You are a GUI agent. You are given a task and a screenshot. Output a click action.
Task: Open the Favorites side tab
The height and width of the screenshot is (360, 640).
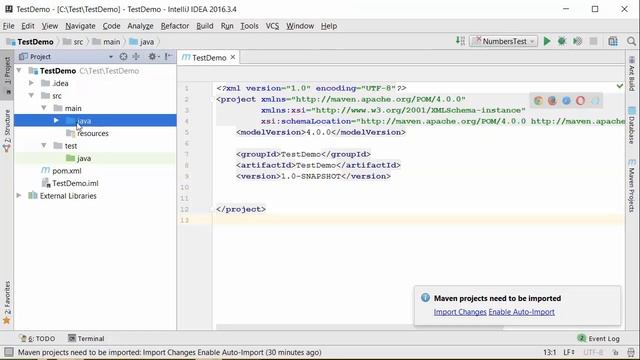click(7, 302)
